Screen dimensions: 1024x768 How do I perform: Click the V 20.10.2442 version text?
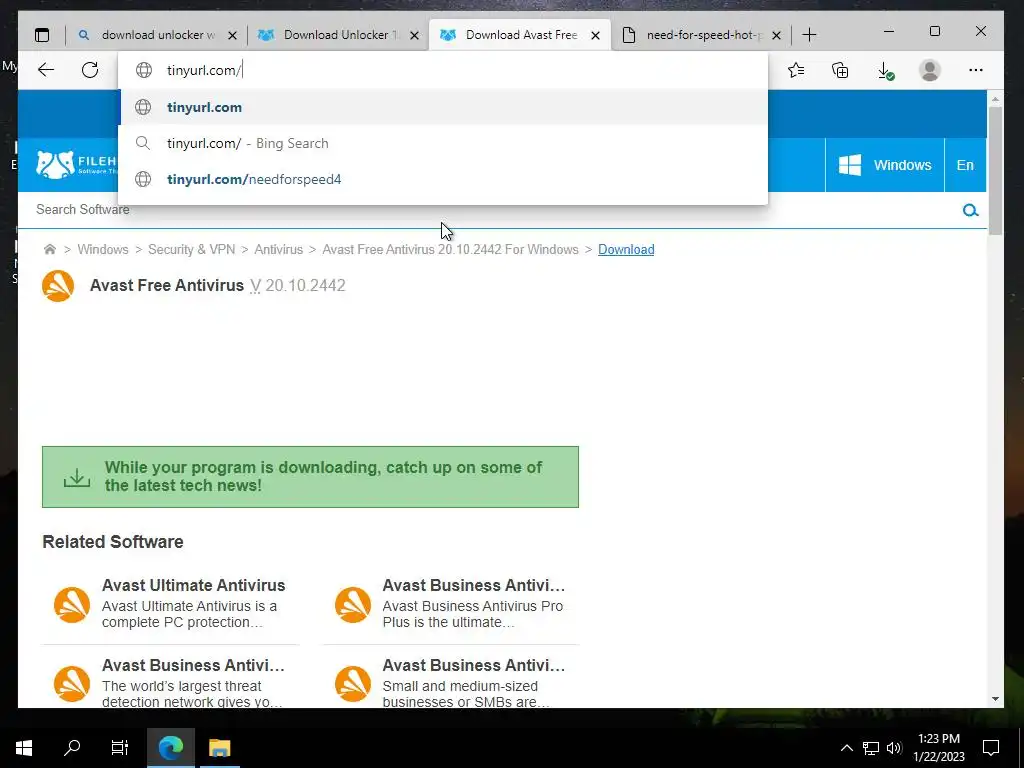point(298,285)
